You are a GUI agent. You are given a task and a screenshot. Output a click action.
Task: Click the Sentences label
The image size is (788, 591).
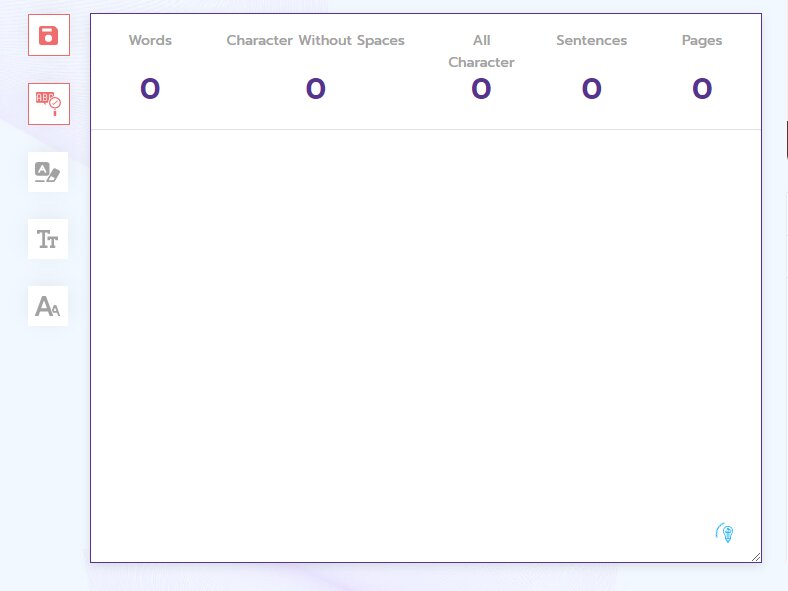click(591, 41)
